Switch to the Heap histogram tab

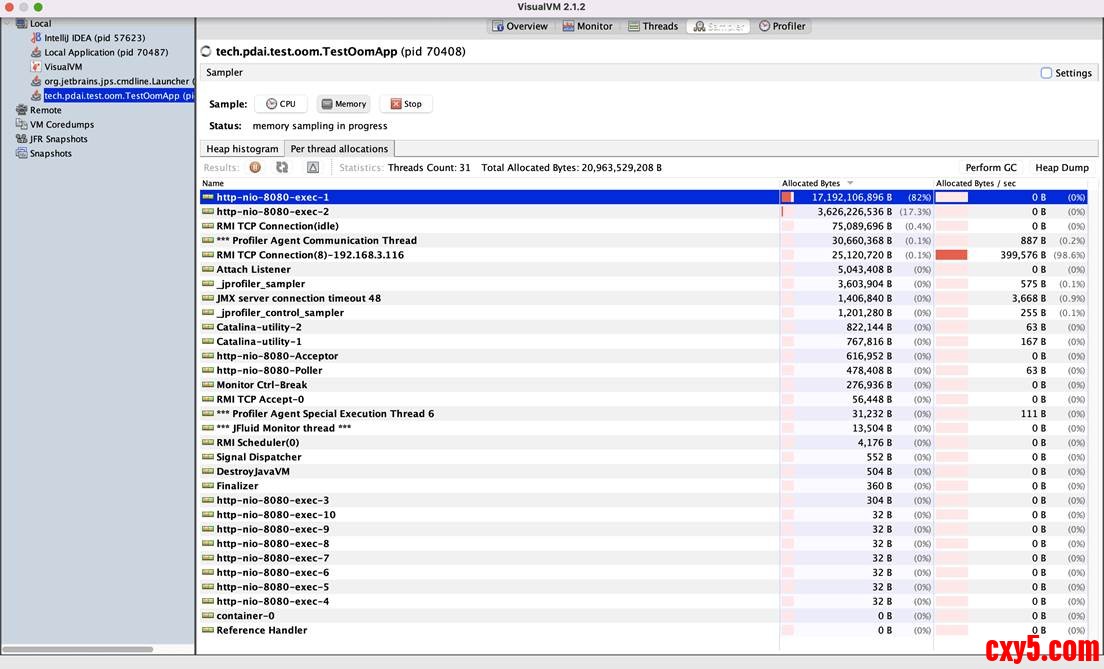click(242, 149)
